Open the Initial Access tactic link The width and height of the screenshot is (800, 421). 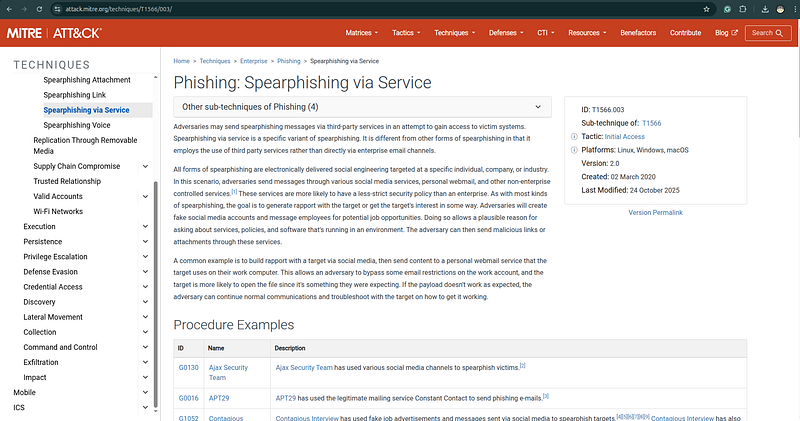click(x=624, y=137)
